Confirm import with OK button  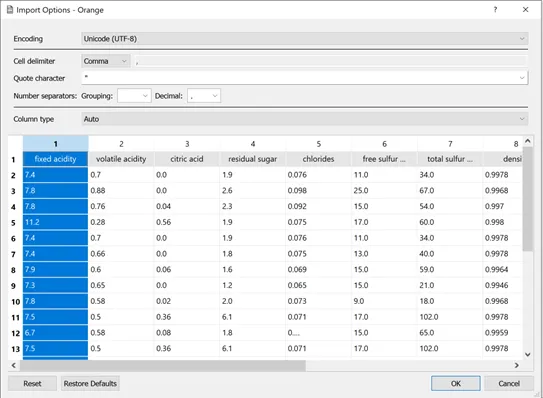pyautogui.click(x=456, y=383)
